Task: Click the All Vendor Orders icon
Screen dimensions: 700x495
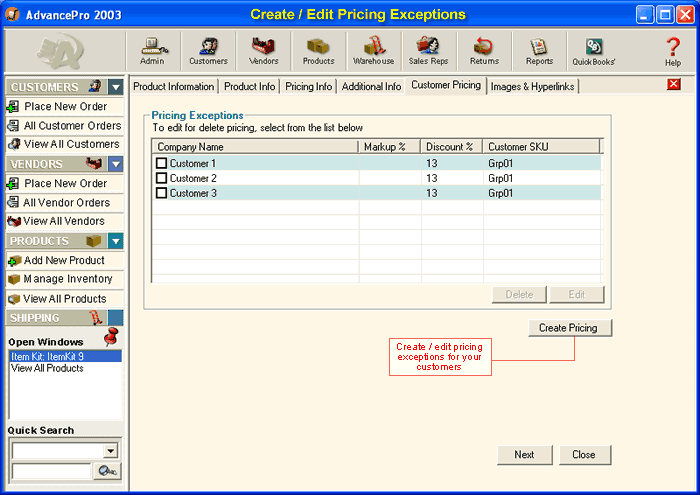Action: coord(14,202)
